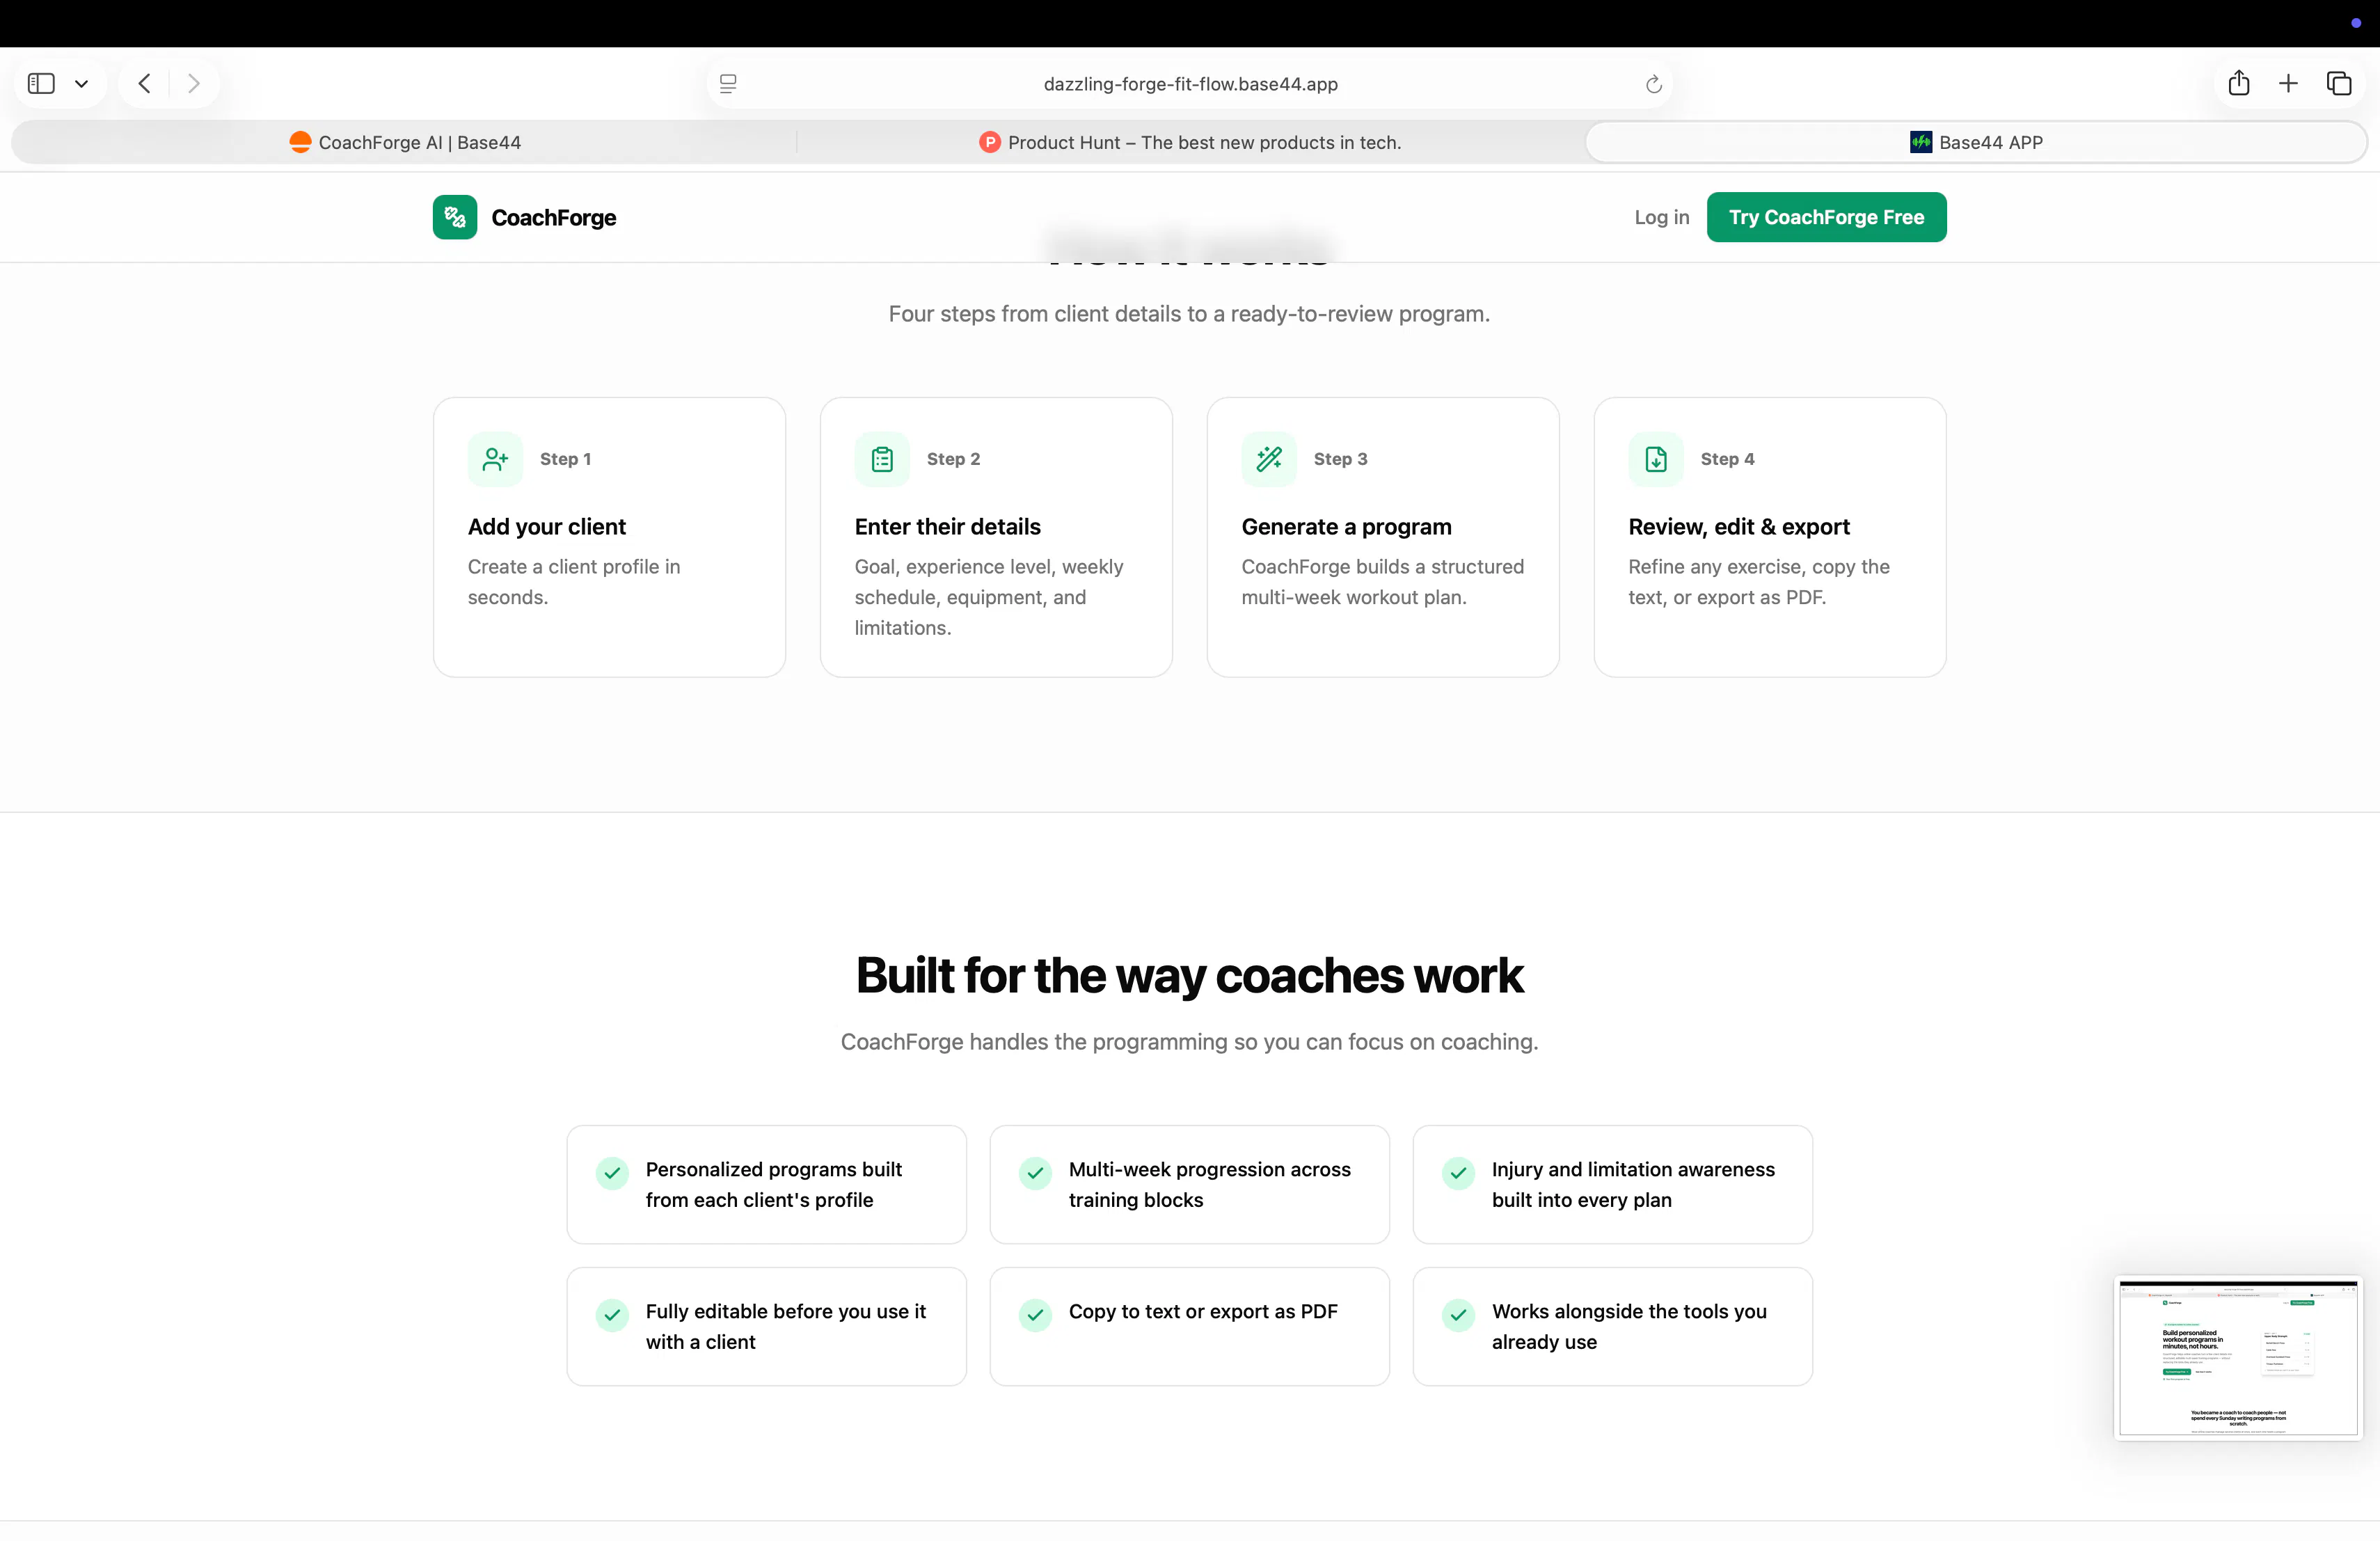2380x1541 pixels.
Task: Select the 'Enter their details' heading
Action: (947, 527)
